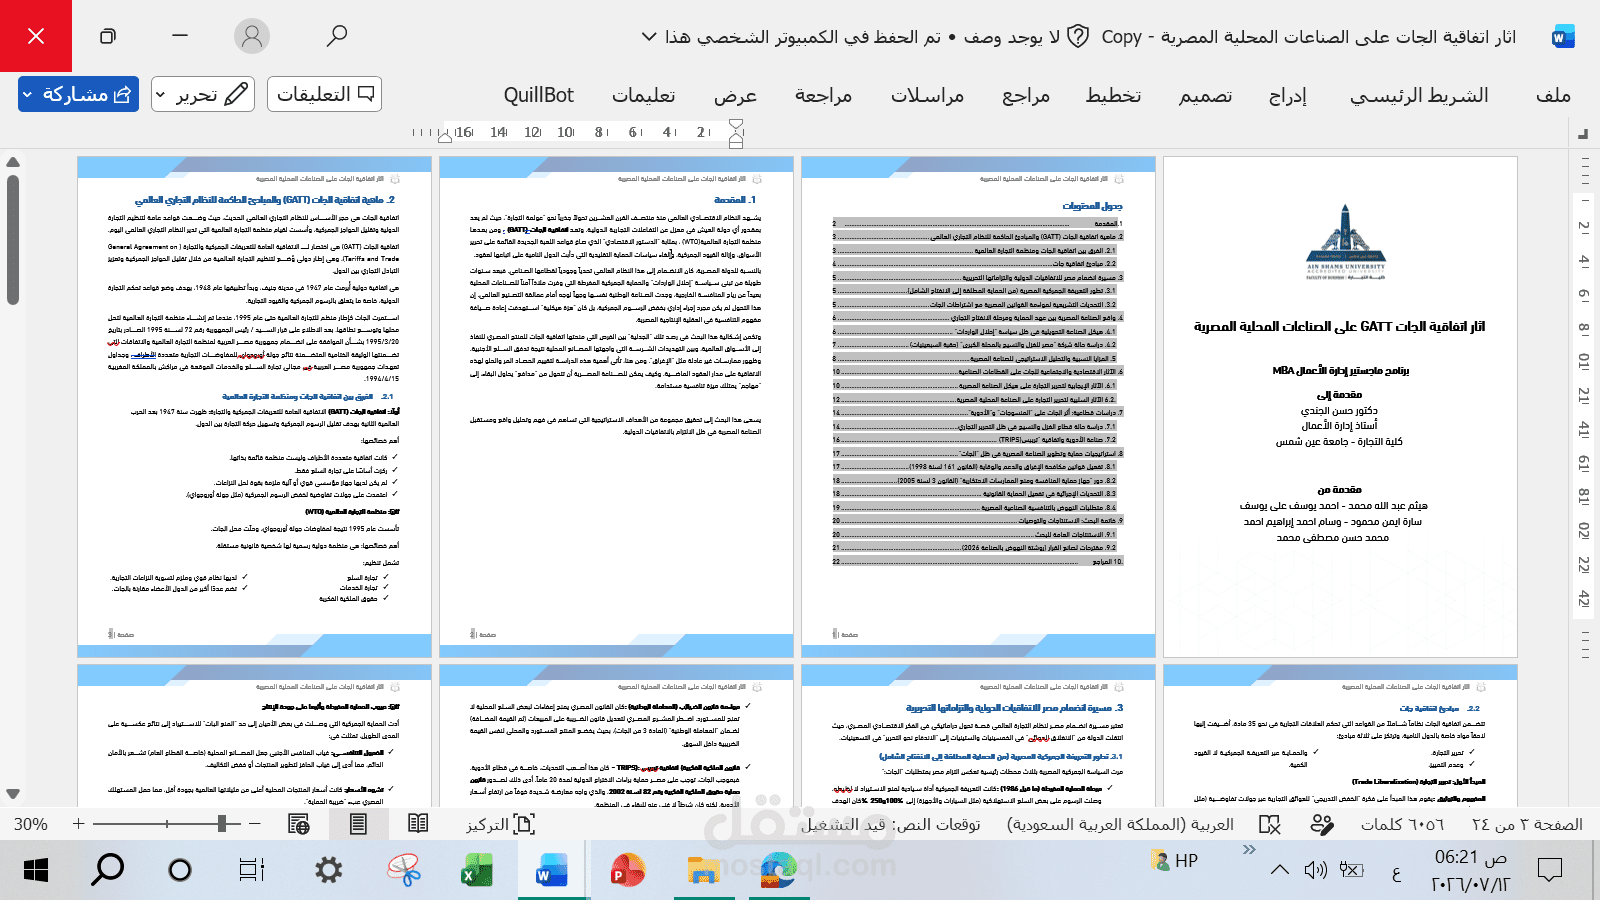The width and height of the screenshot is (1600, 900).
Task: Click the scrollbar down arrow
Action: point(13,794)
